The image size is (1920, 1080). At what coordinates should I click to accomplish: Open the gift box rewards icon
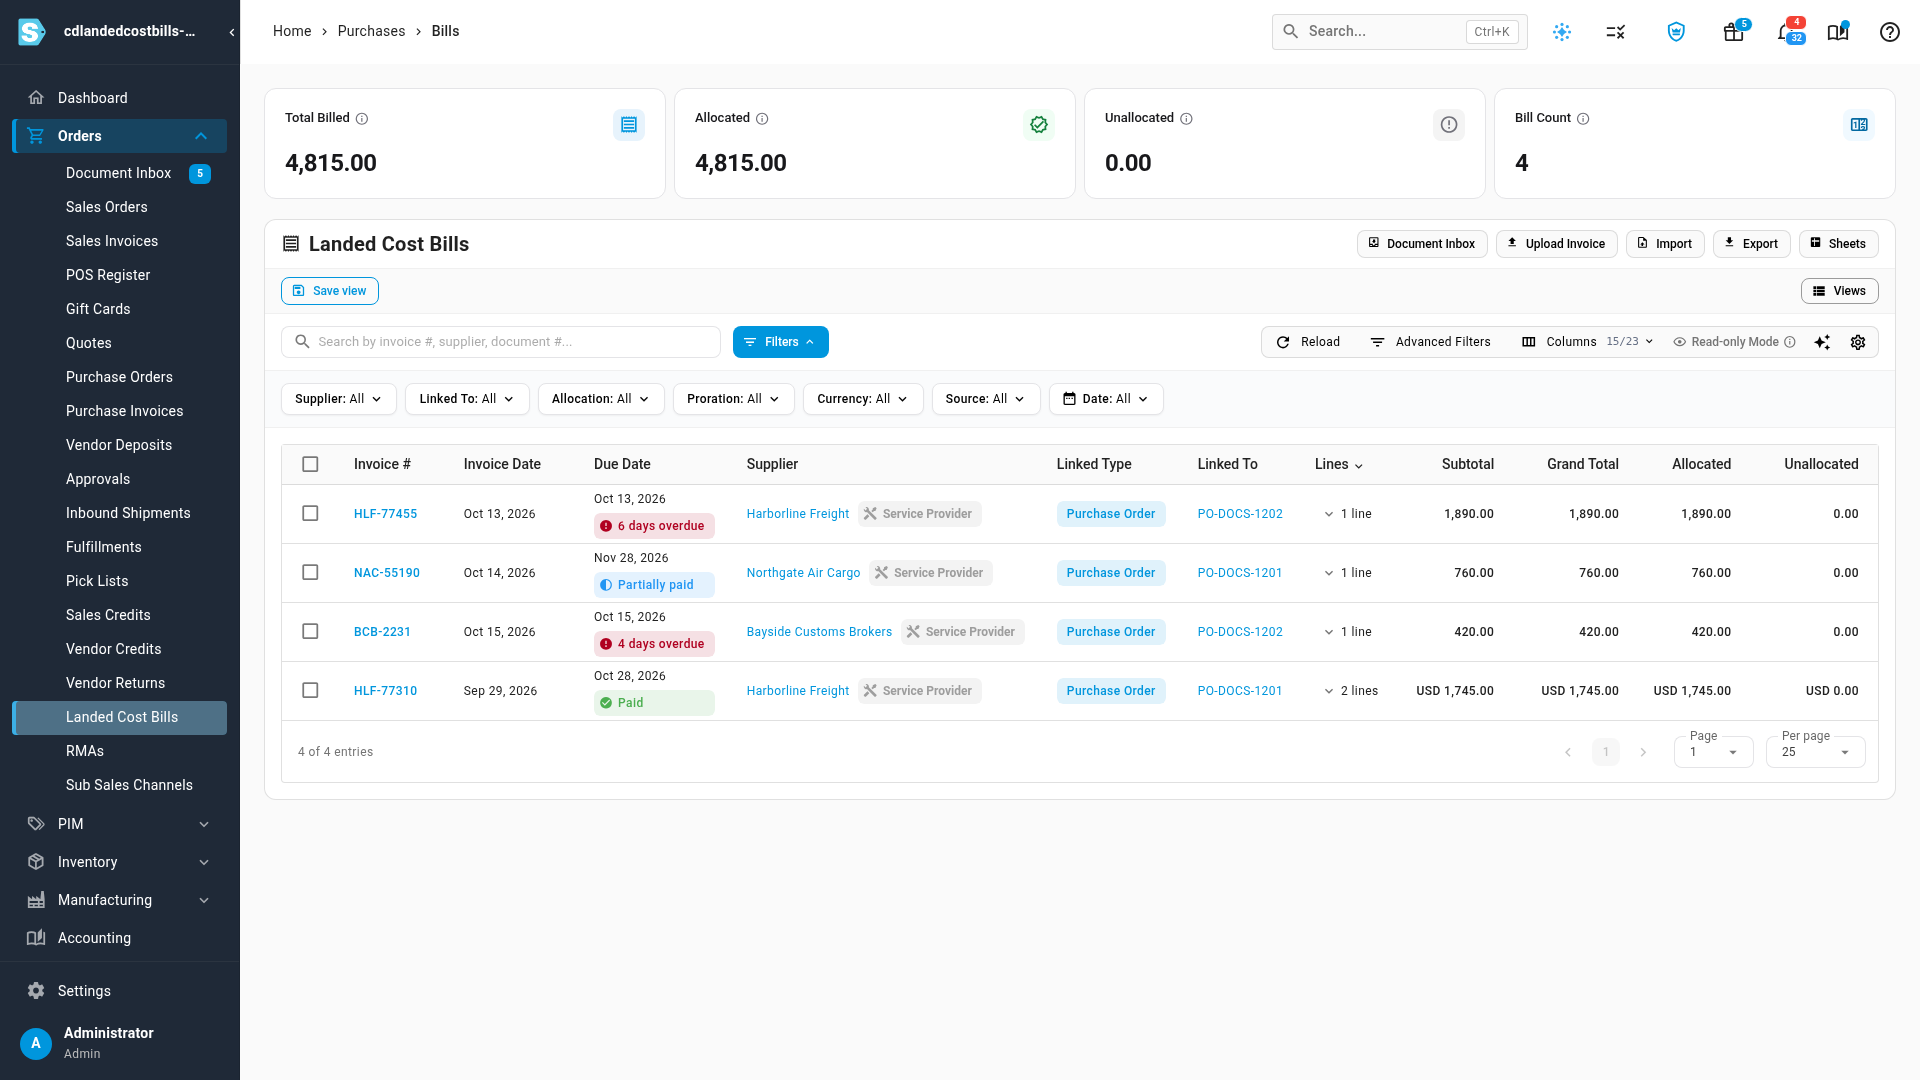pyautogui.click(x=1733, y=32)
